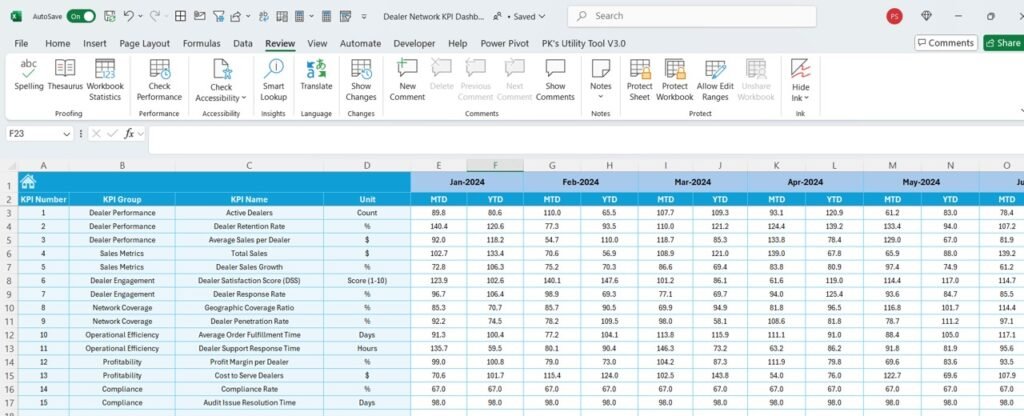Click the home icon in cell A1
Screen dimensions: 1024x416
click(x=28, y=182)
